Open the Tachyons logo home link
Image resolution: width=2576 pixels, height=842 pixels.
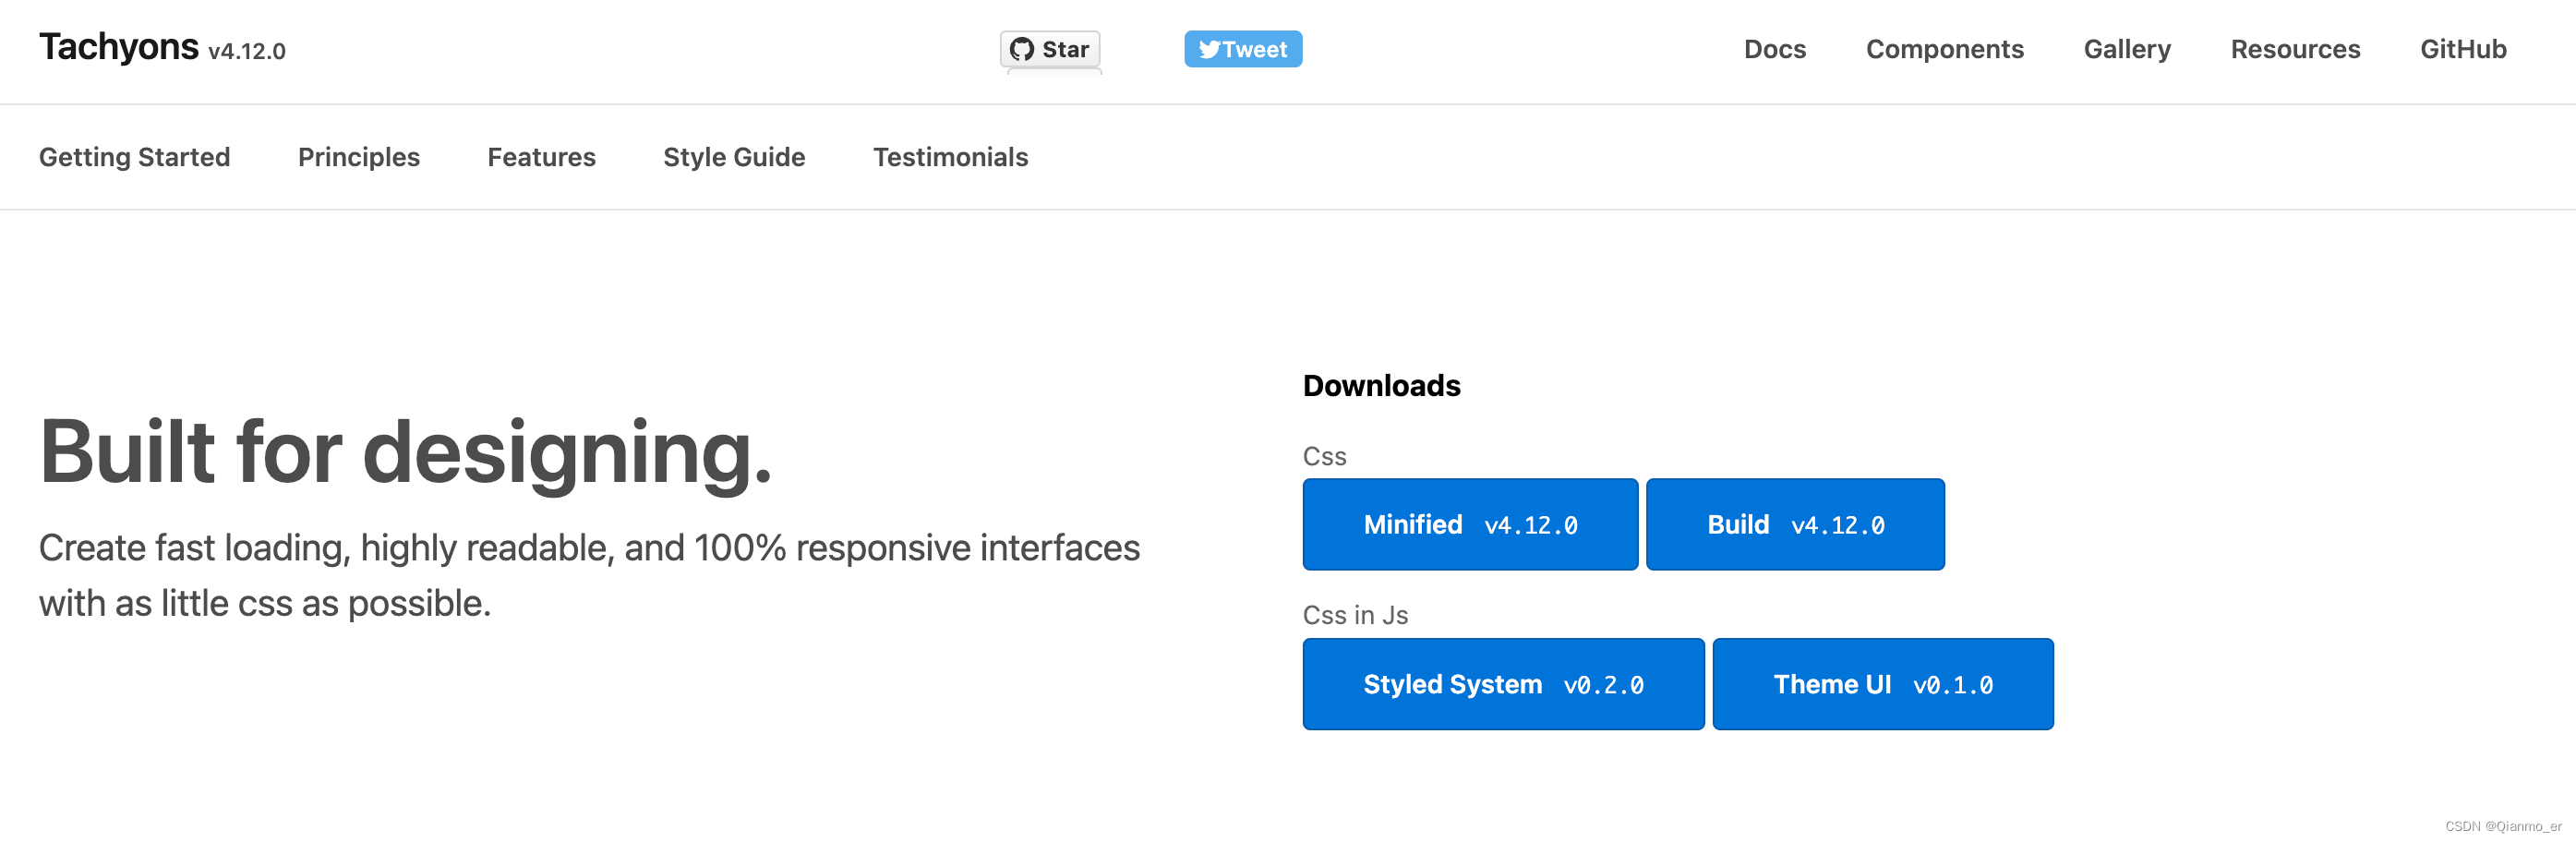pyautogui.click(x=118, y=47)
